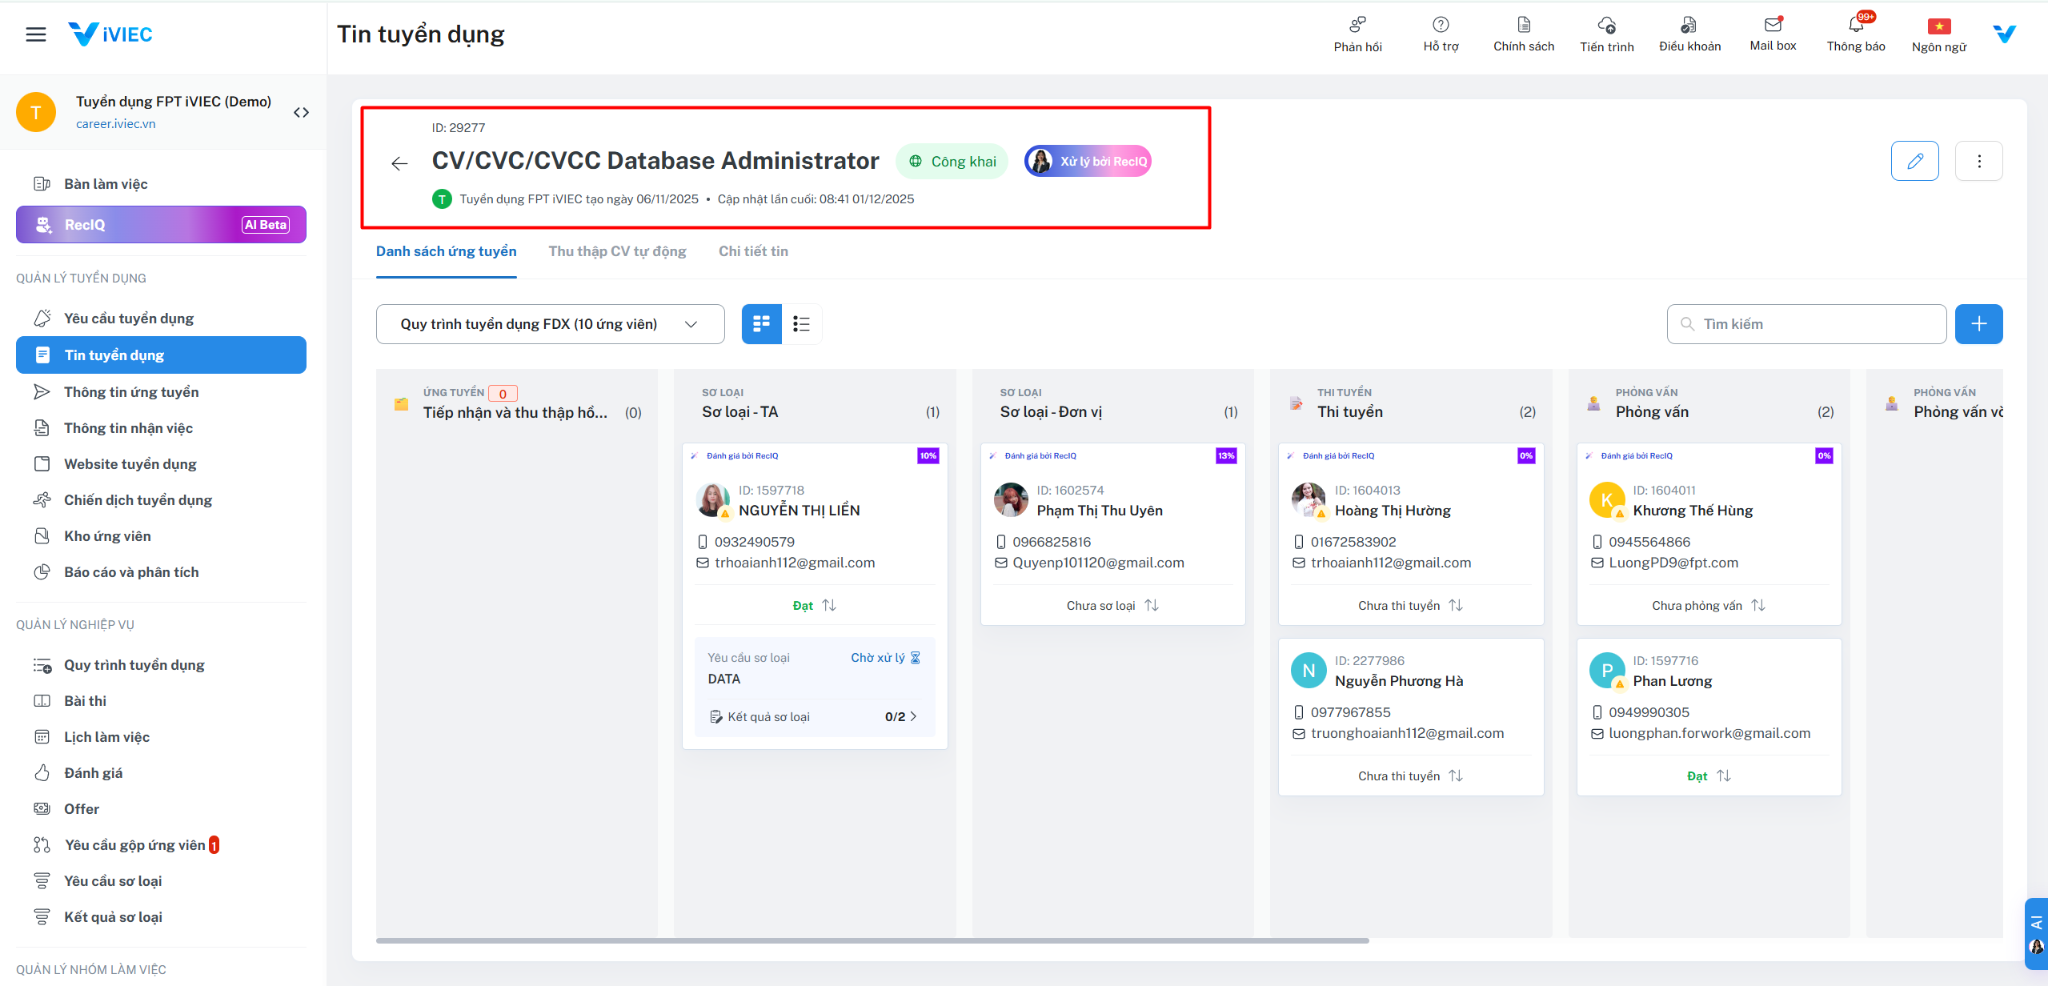Click the Tìm kiếm search field
The height and width of the screenshot is (986, 2048).
click(1806, 324)
